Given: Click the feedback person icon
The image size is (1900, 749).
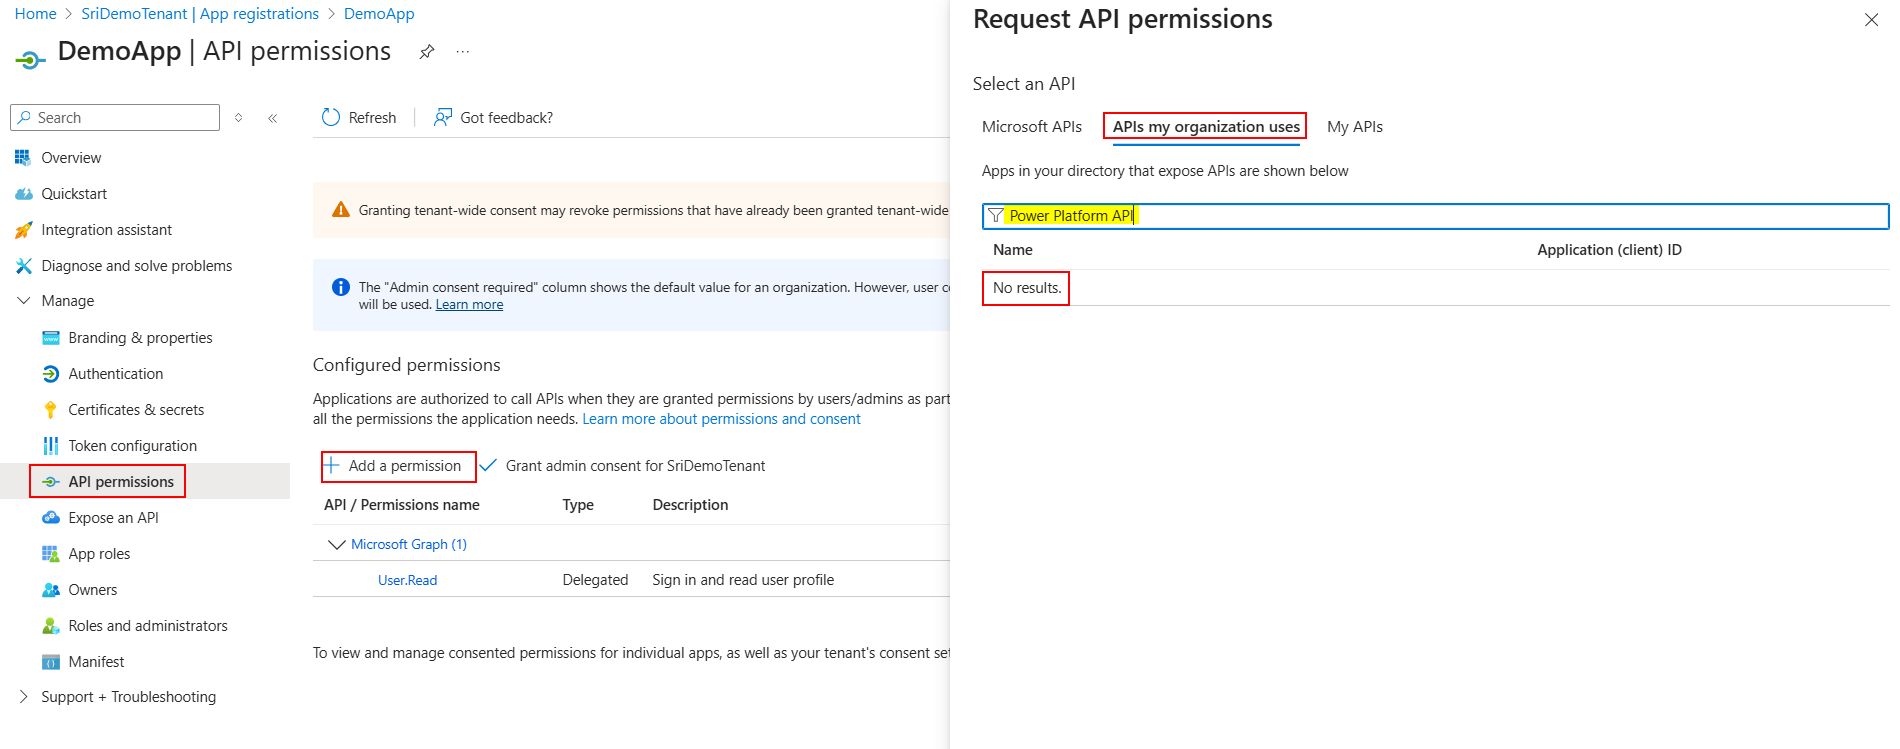Looking at the screenshot, I should pos(443,117).
